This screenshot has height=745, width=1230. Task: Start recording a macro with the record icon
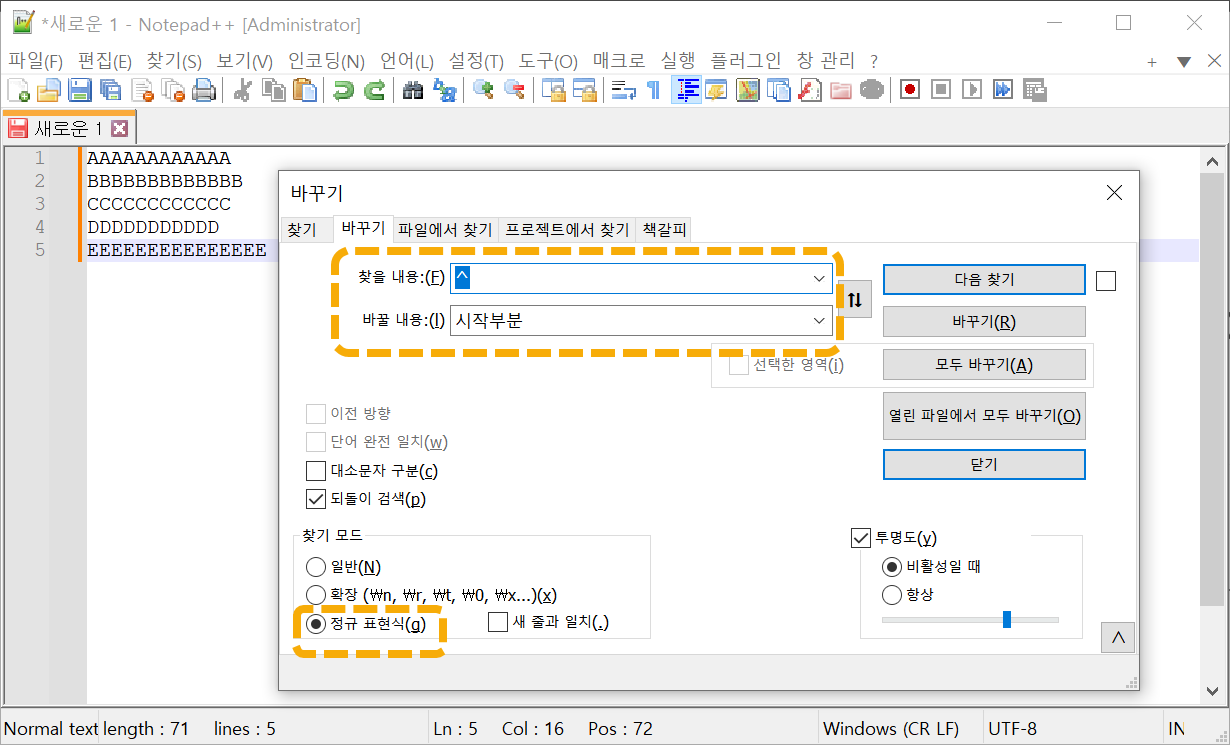(x=909, y=89)
